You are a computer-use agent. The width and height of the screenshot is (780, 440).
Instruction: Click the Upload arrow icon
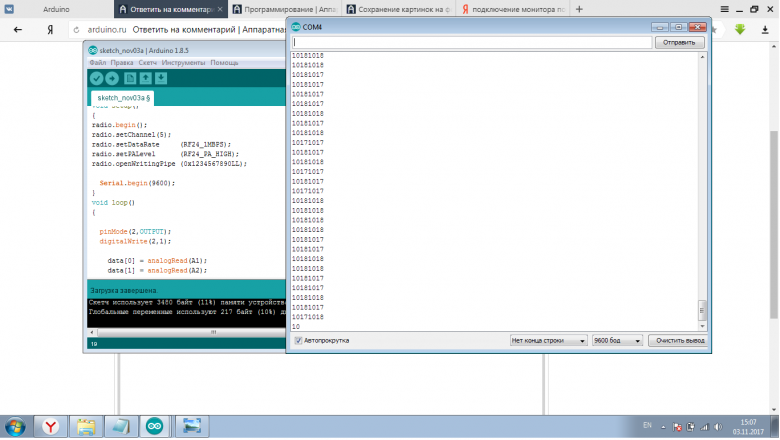click(x=112, y=78)
